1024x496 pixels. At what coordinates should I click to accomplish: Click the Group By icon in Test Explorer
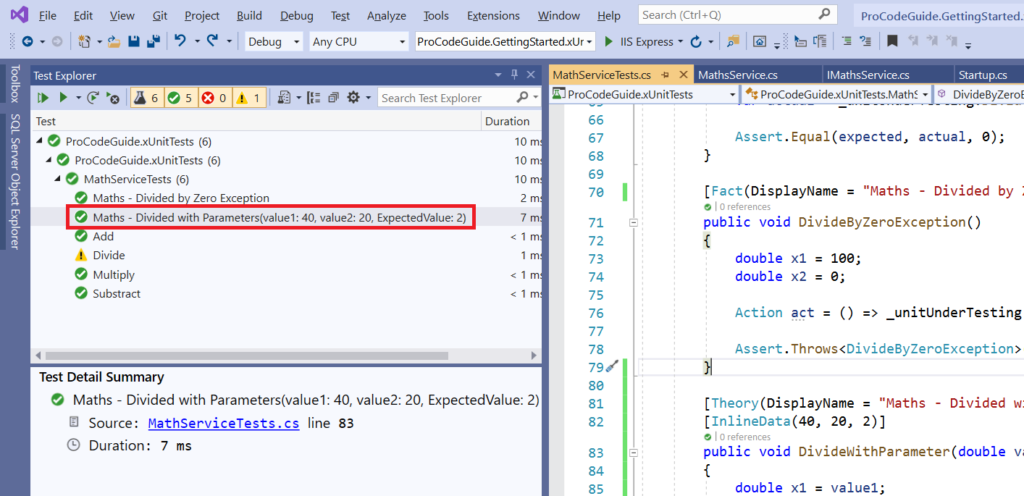[315, 98]
